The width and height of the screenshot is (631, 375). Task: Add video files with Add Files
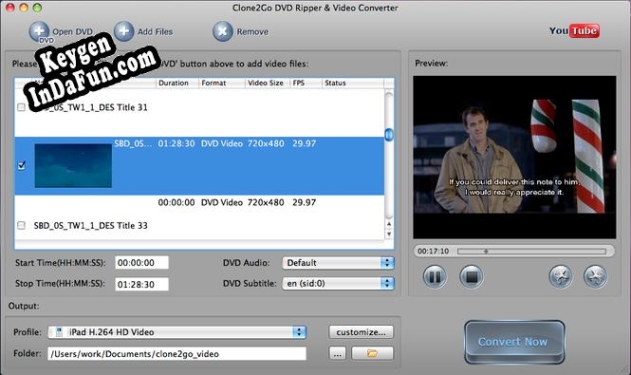tap(144, 31)
